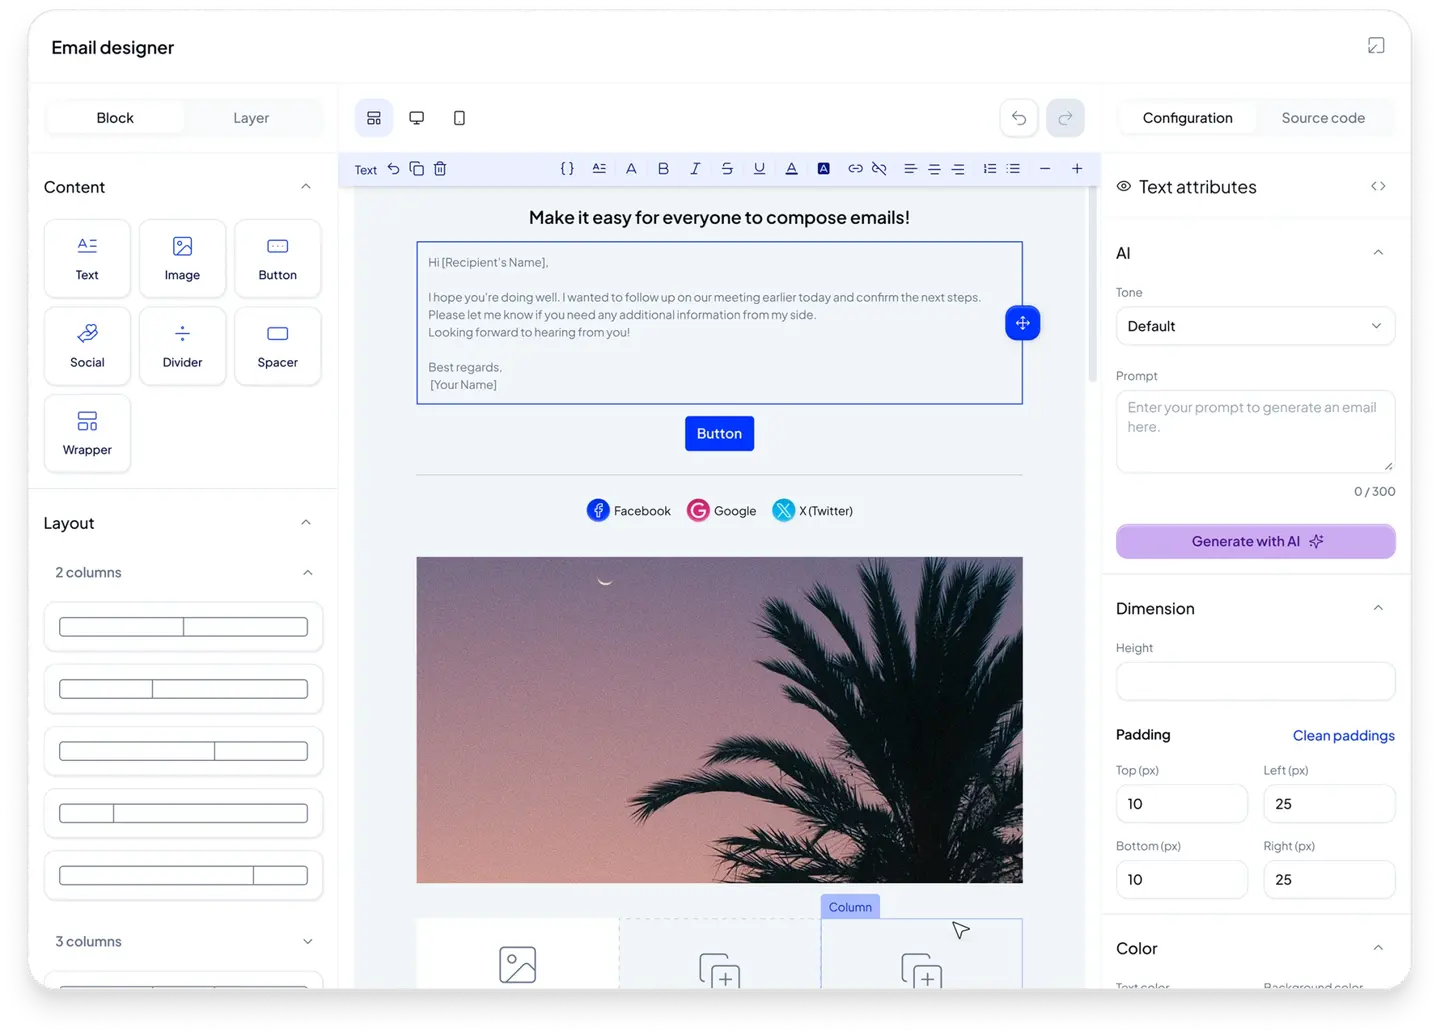1440x1036 pixels.
Task: Click the blue Button in email canvas
Action: 719,433
